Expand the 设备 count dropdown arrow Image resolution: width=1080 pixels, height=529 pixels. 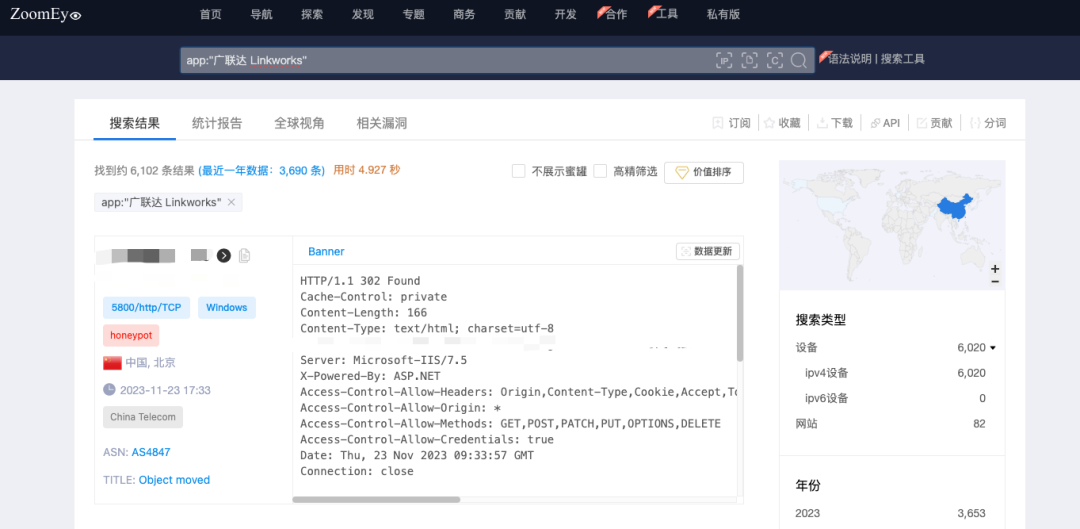993,349
